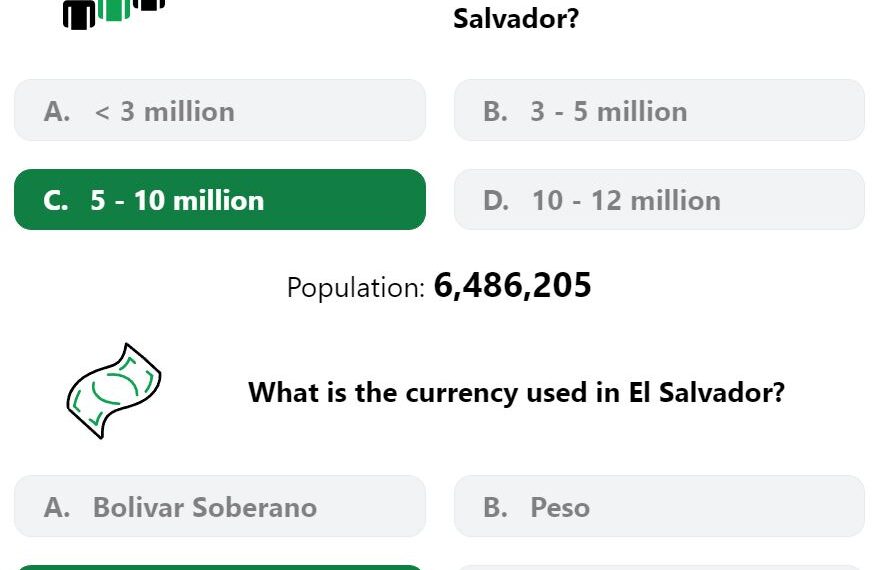The height and width of the screenshot is (570, 876).
Task: Pick the highlighted 5 - 10 million answer
Action: pyautogui.click(x=220, y=200)
